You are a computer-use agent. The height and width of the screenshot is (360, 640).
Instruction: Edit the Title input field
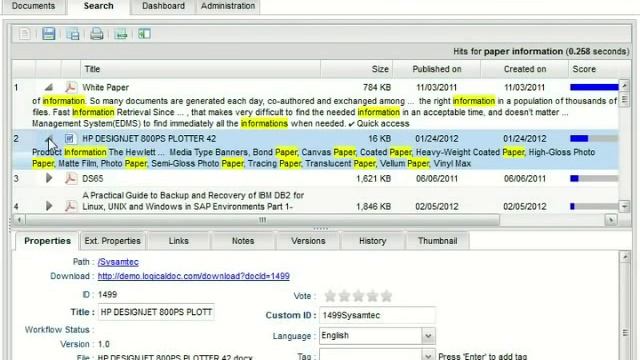[156, 312]
